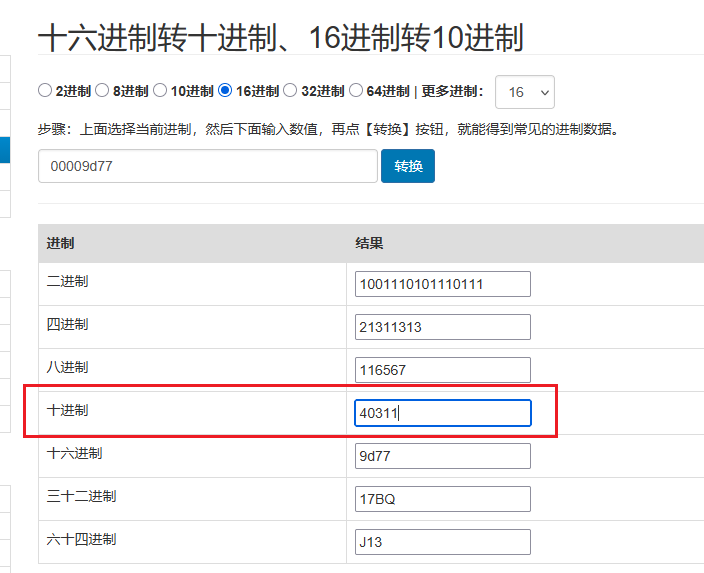Viewport: 704px width, 573px height.
Task: Select the 8进制 radio option
Action: (102, 91)
